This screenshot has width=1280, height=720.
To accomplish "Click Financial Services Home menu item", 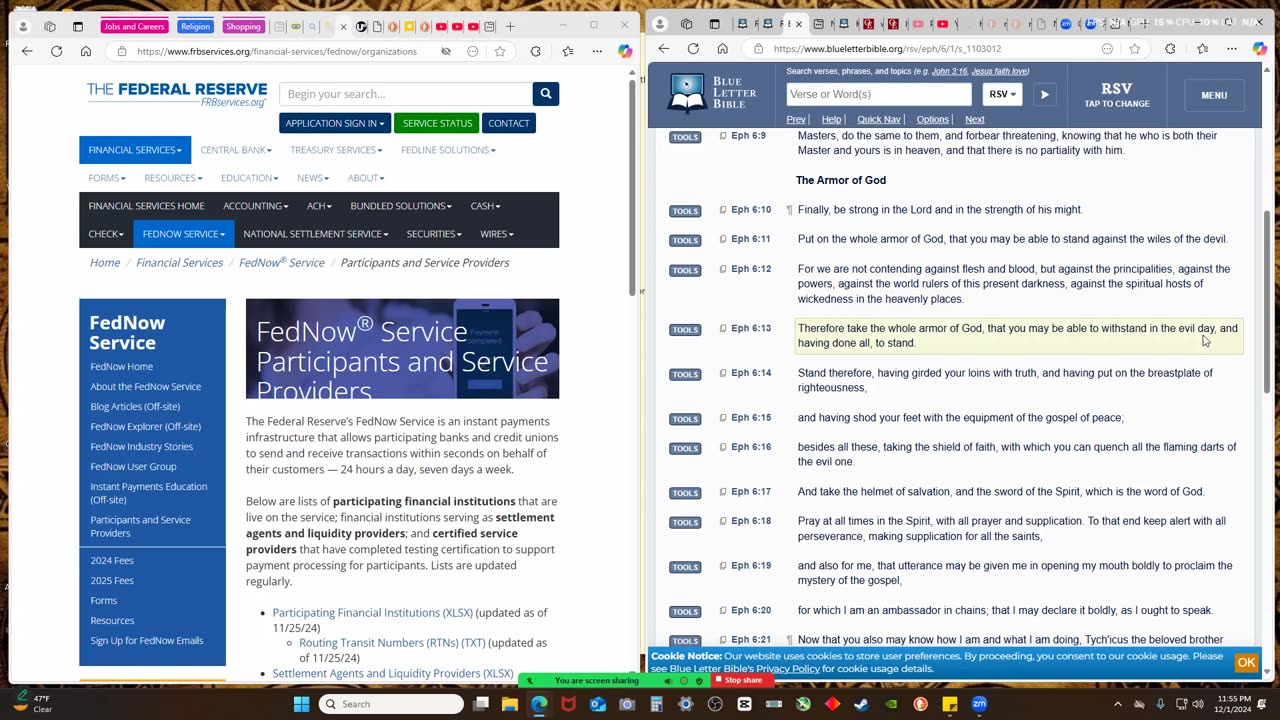I will 146,206.
